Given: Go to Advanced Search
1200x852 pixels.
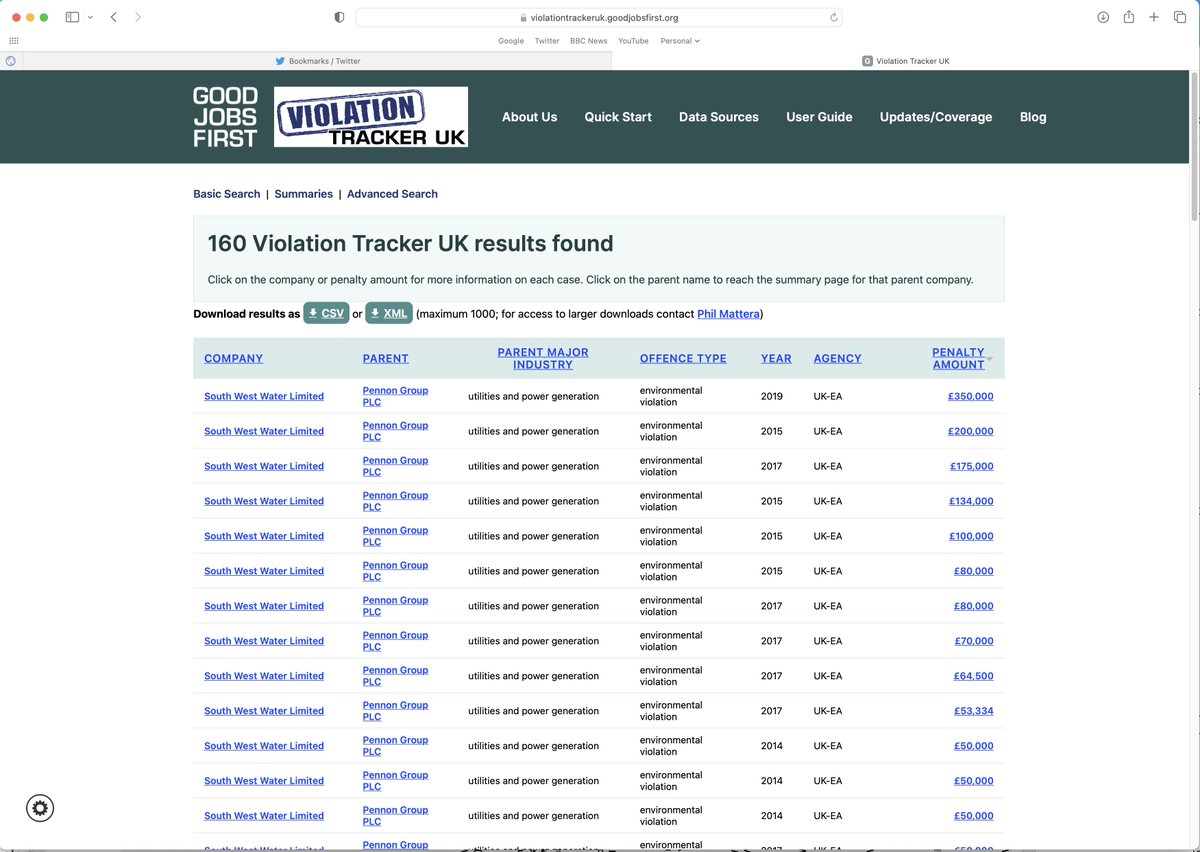Looking at the screenshot, I should pos(392,194).
